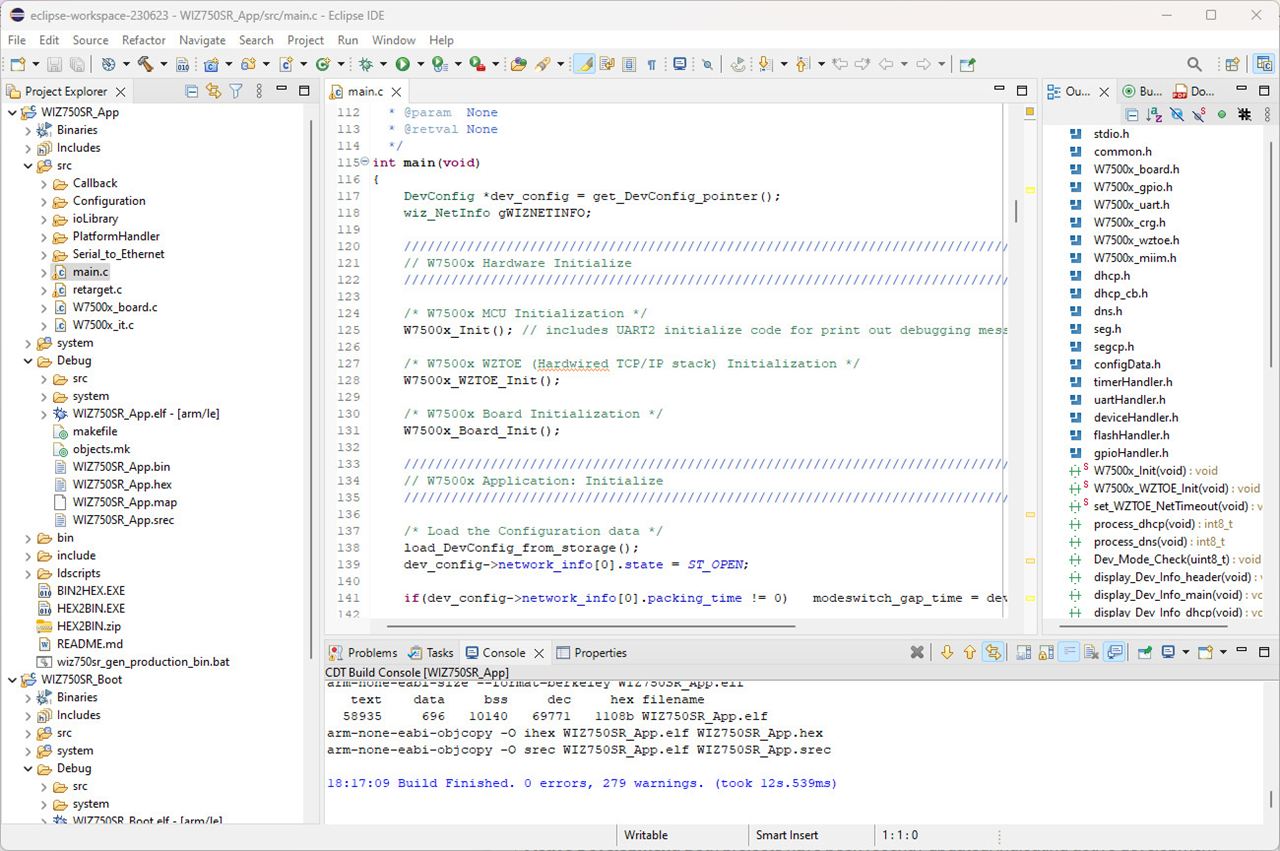Click the Outline alphabetical Sort icon
This screenshot has height=851, width=1280.
click(x=1154, y=115)
